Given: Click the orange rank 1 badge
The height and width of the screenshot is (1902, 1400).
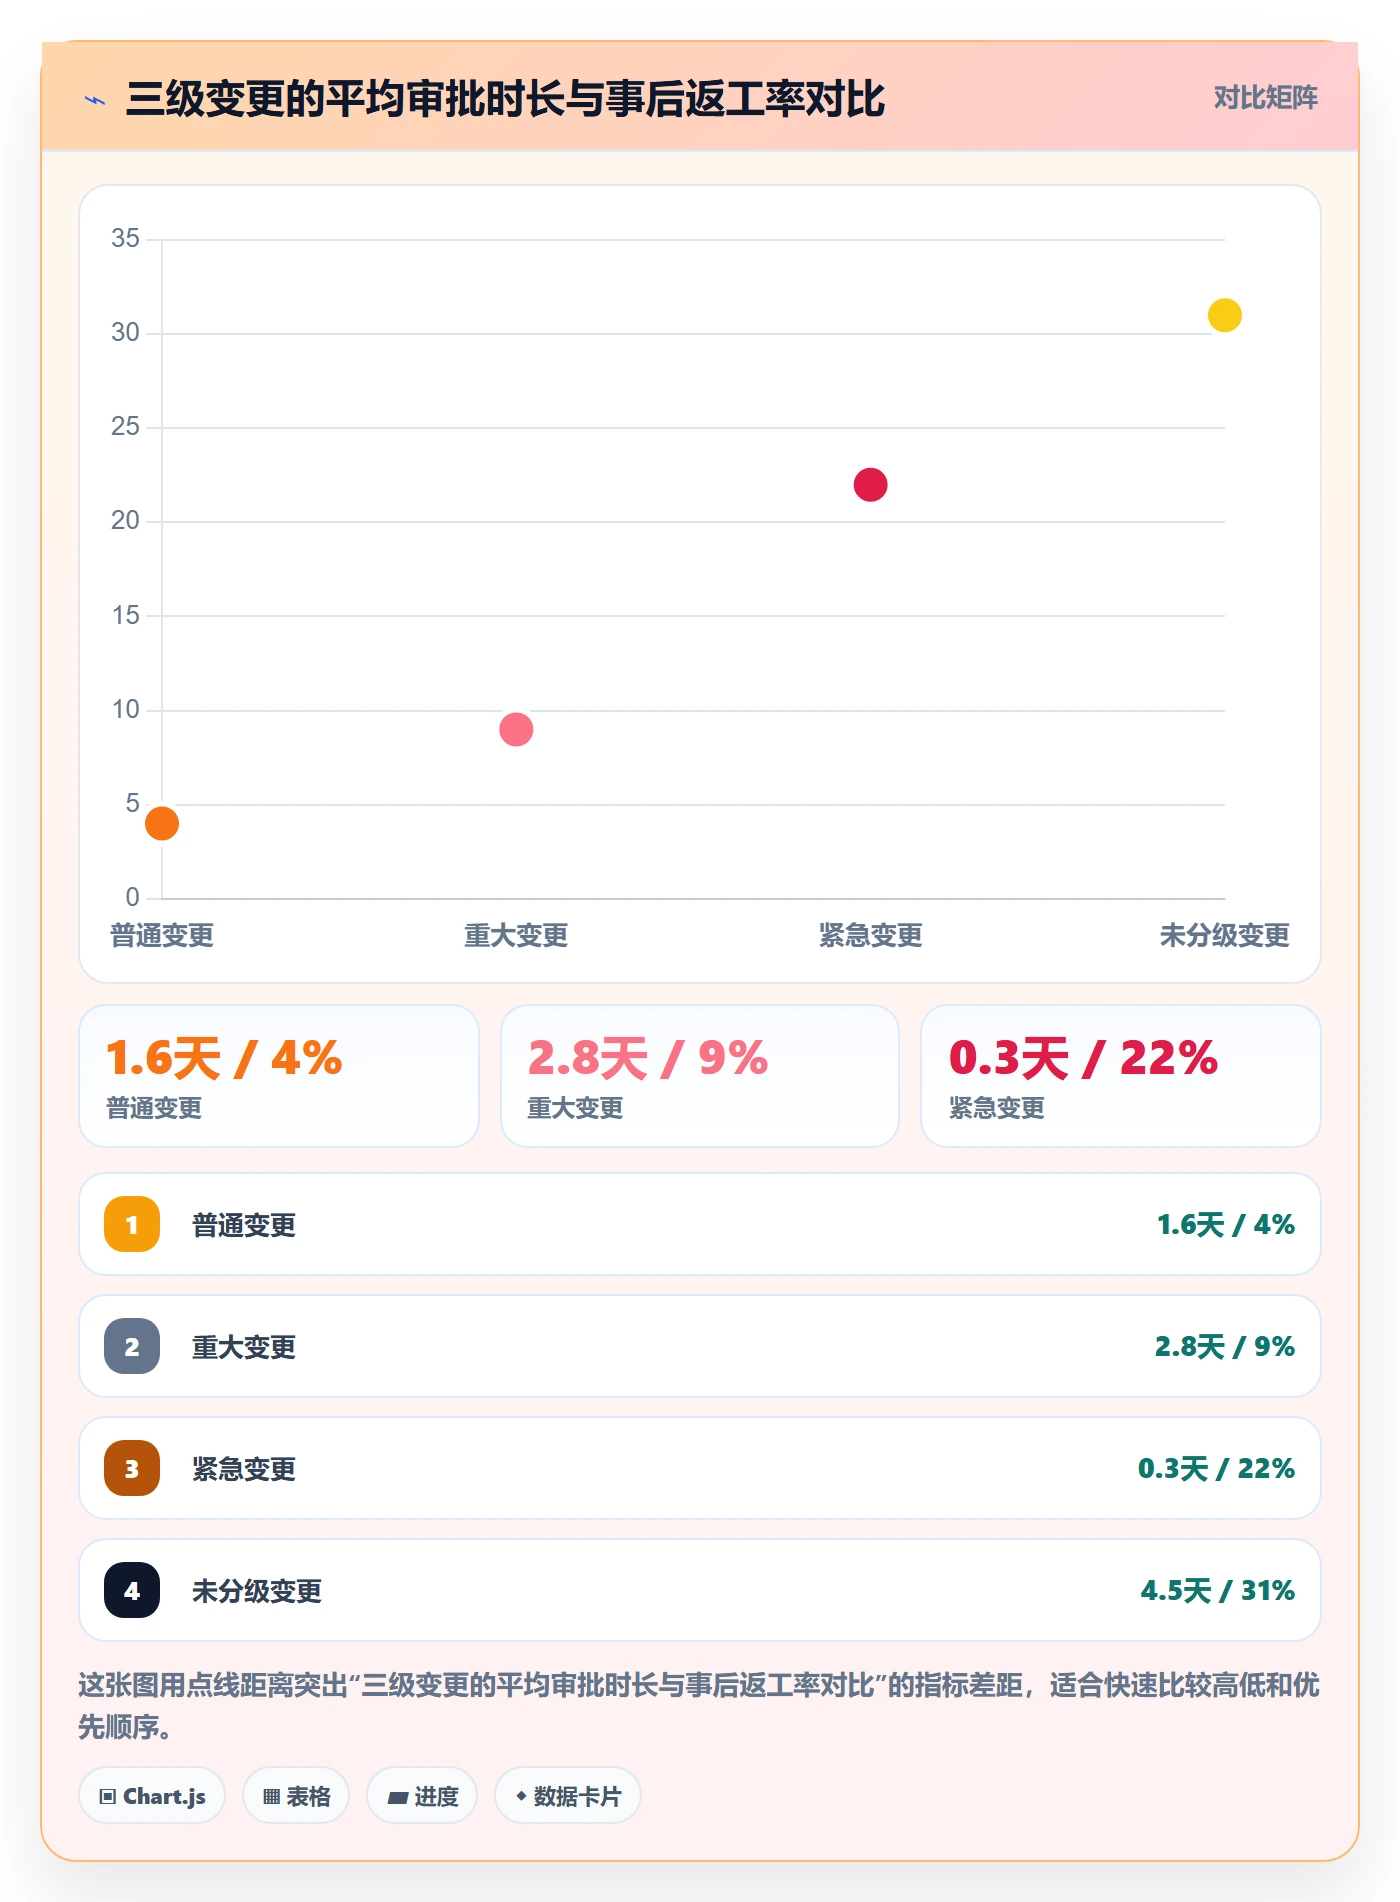Looking at the screenshot, I should point(132,1224).
